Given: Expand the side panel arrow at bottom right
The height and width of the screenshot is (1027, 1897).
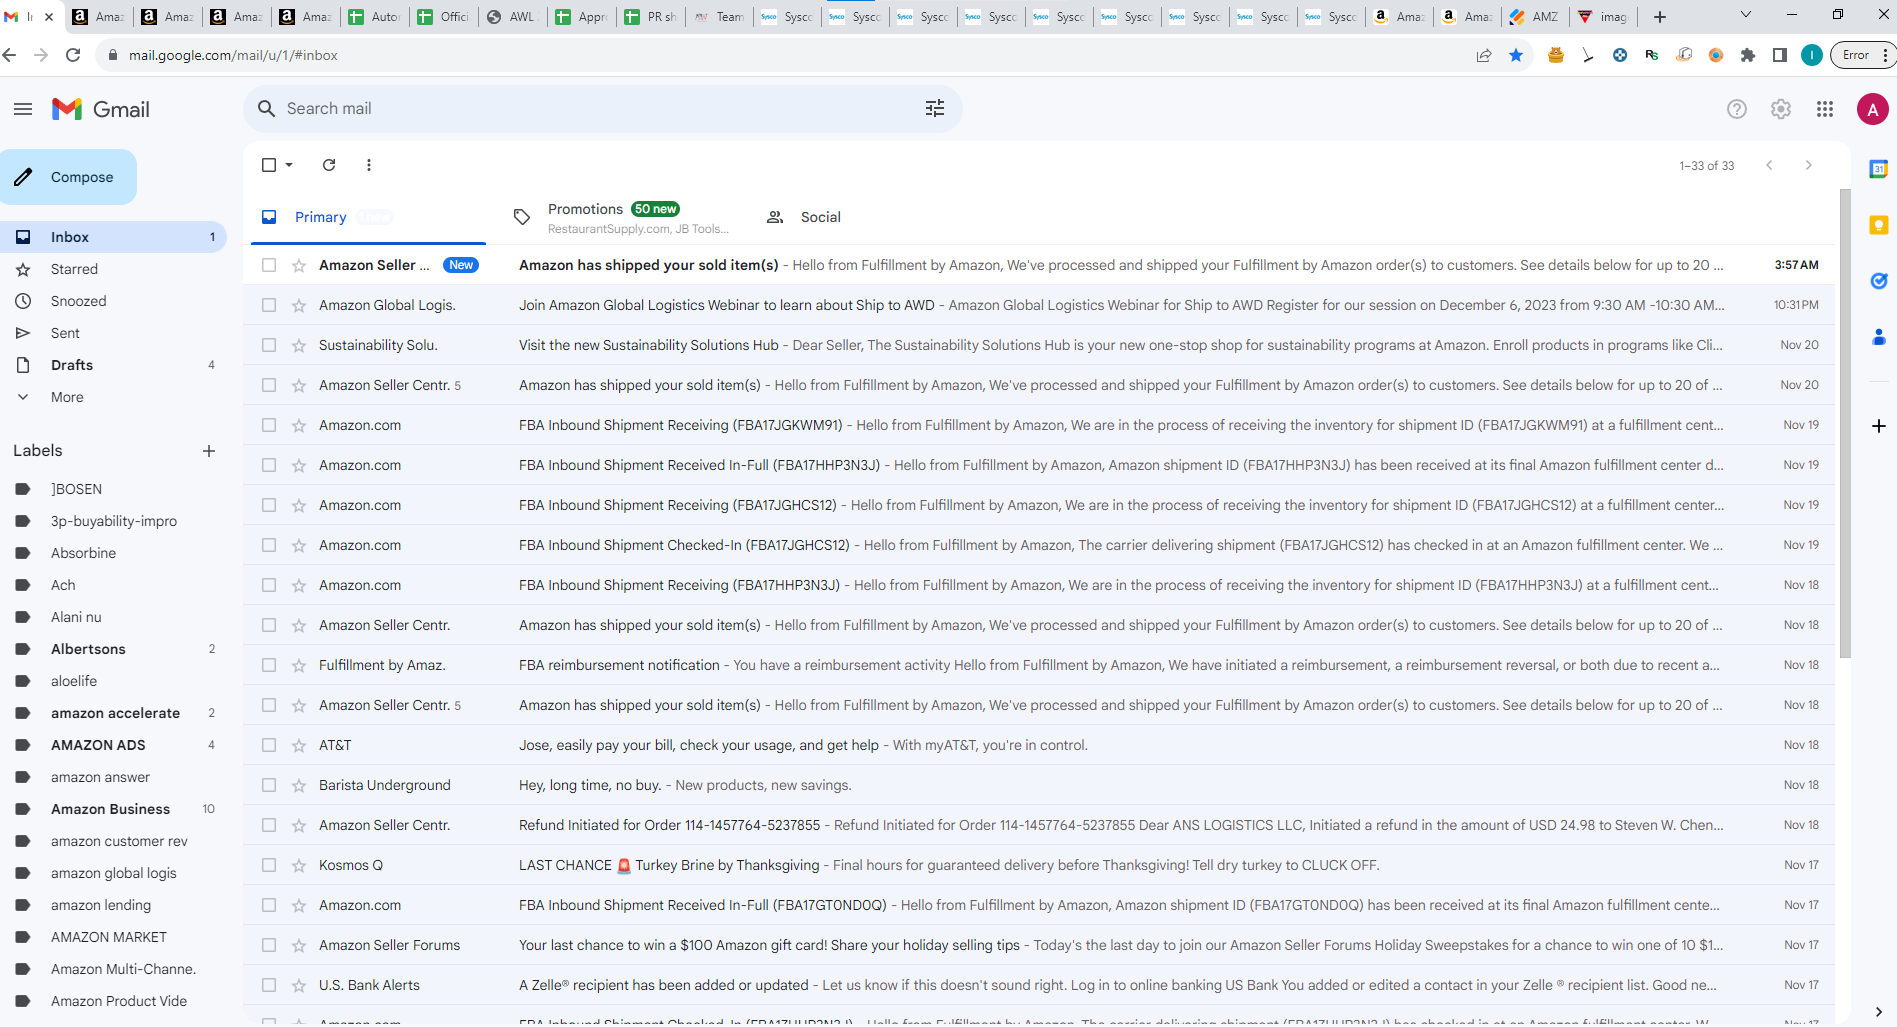Looking at the screenshot, I should tap(1879, 1012).
